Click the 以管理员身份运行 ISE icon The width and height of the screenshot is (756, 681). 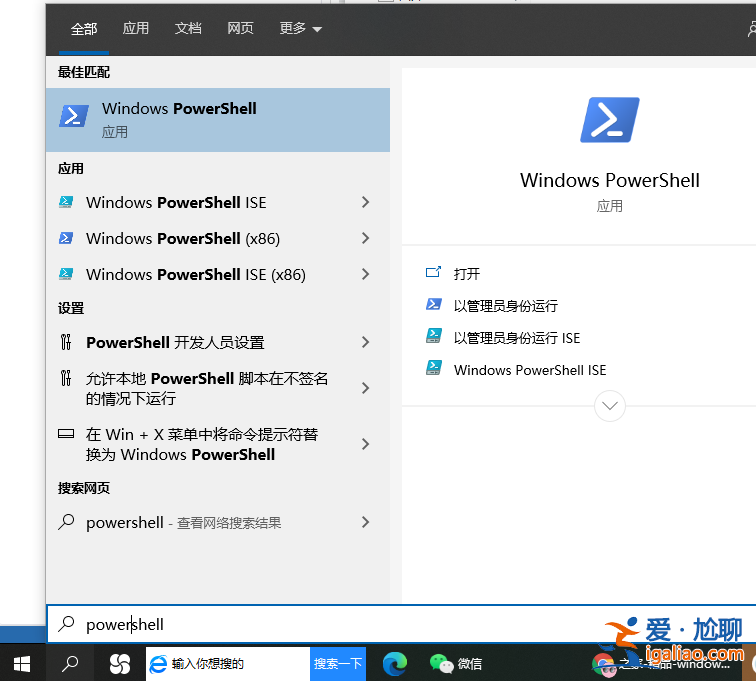(x=433, y=336)
